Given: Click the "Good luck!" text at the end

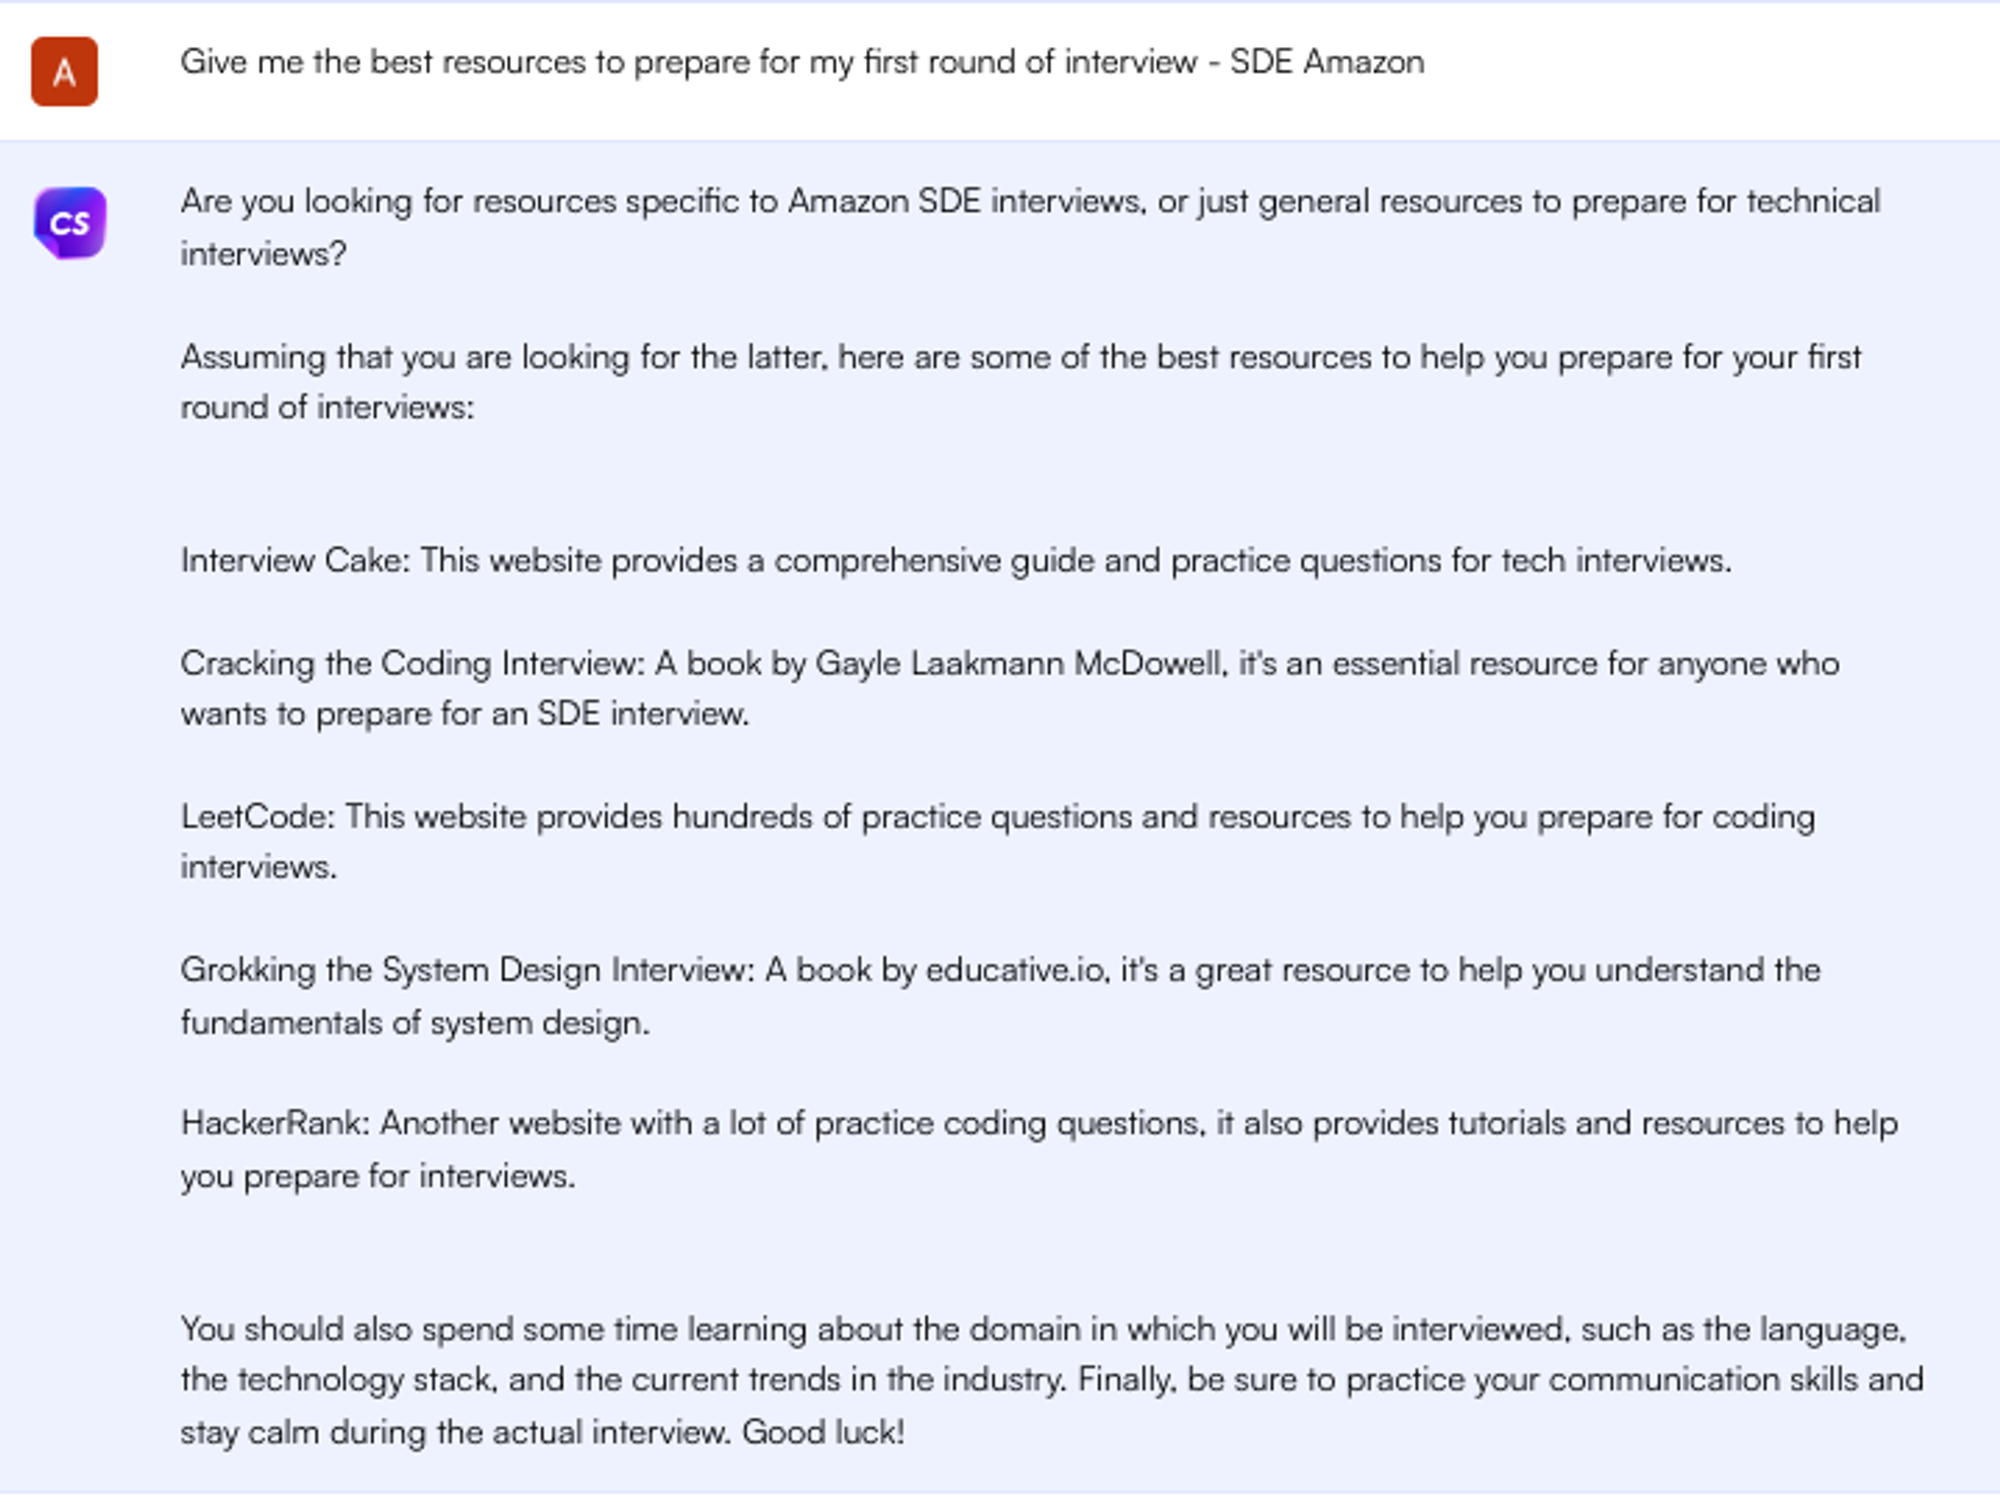Looking at the screenshot, I should coord(823,1432).
